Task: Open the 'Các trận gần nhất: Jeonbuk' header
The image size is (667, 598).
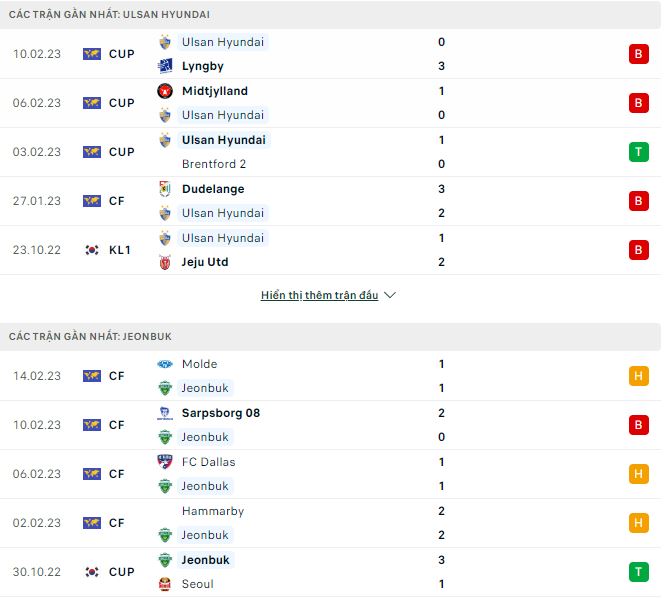Action: click(90, 337)
